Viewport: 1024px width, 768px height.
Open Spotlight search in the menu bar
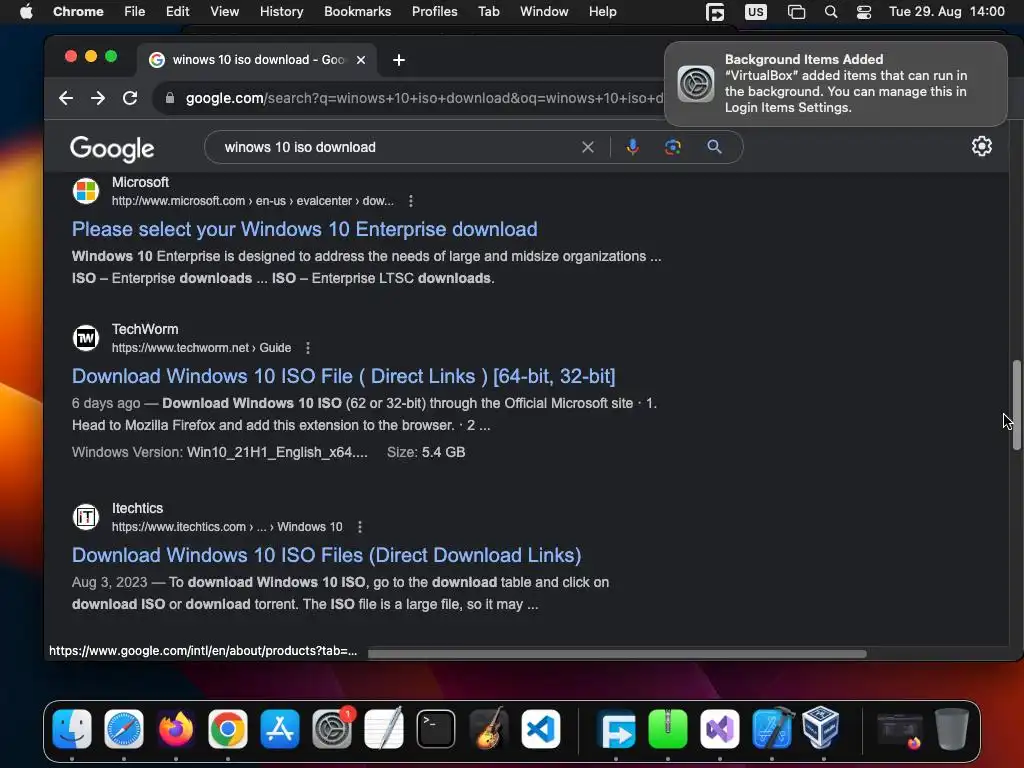(x=831, y=12)
